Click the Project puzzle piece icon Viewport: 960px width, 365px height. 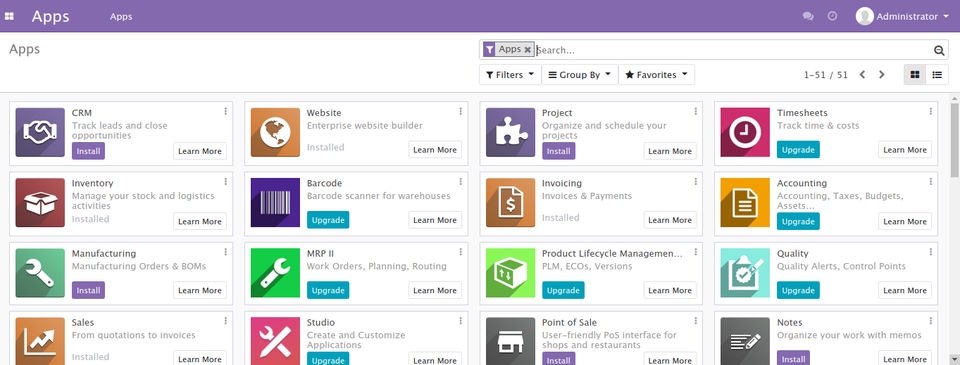coord(510,132)
